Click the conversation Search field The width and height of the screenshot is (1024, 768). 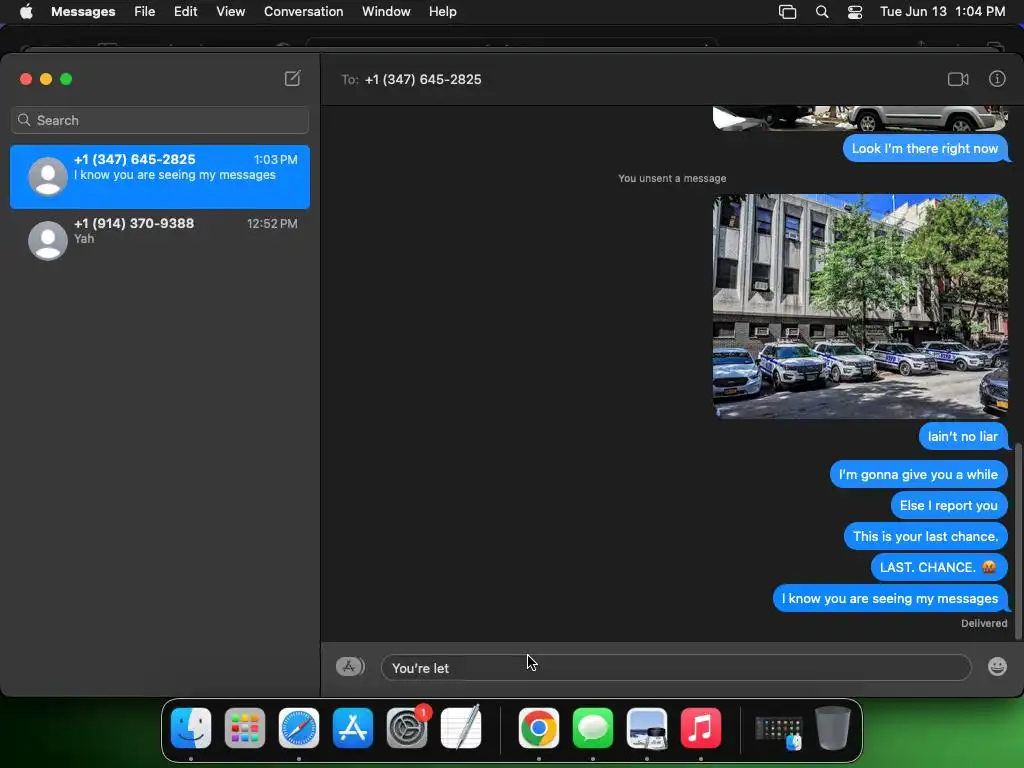(x=160, y=120)
